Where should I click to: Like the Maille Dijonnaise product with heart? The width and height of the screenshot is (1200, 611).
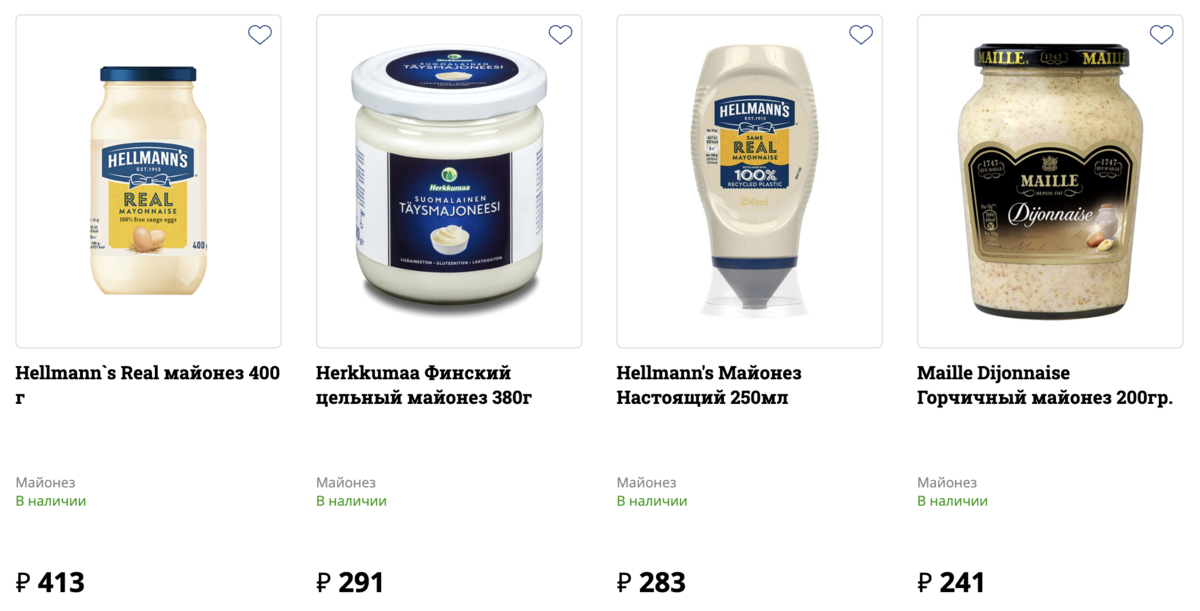click(1161, 35)
